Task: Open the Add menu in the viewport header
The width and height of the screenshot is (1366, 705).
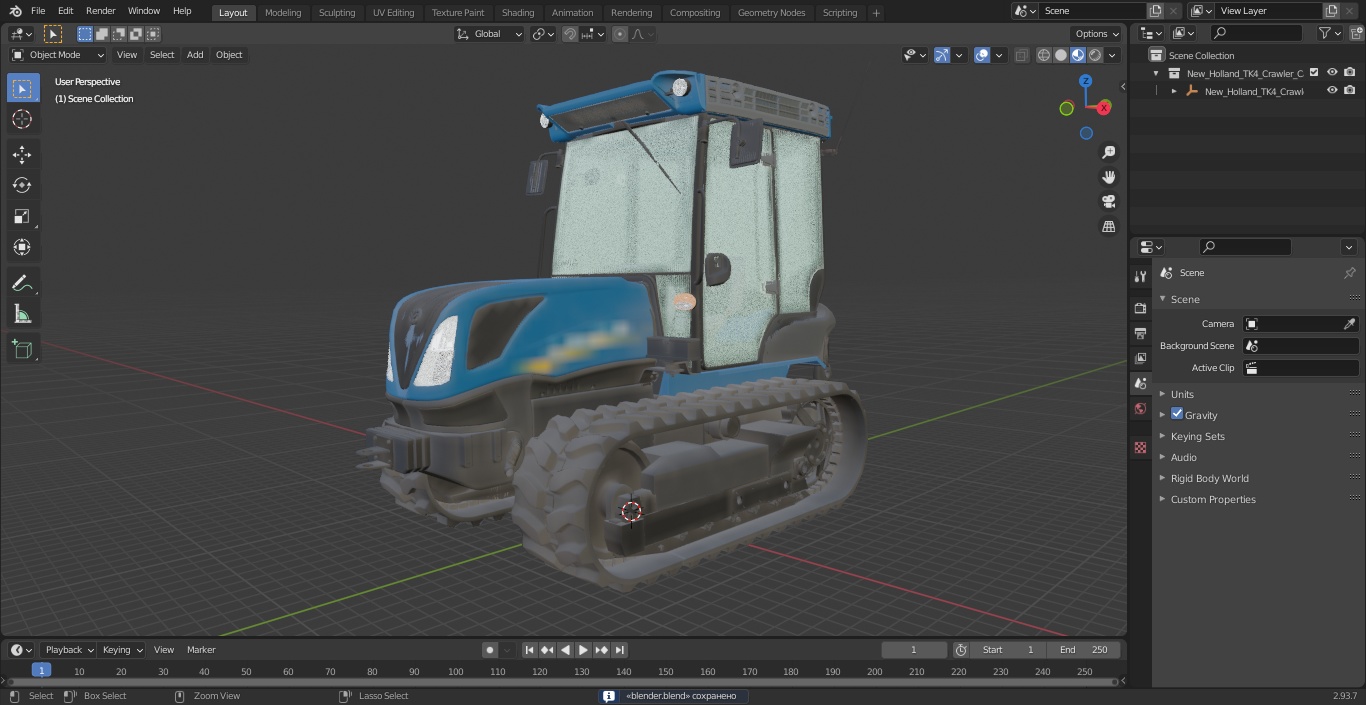Action: (x=195, y=55)
